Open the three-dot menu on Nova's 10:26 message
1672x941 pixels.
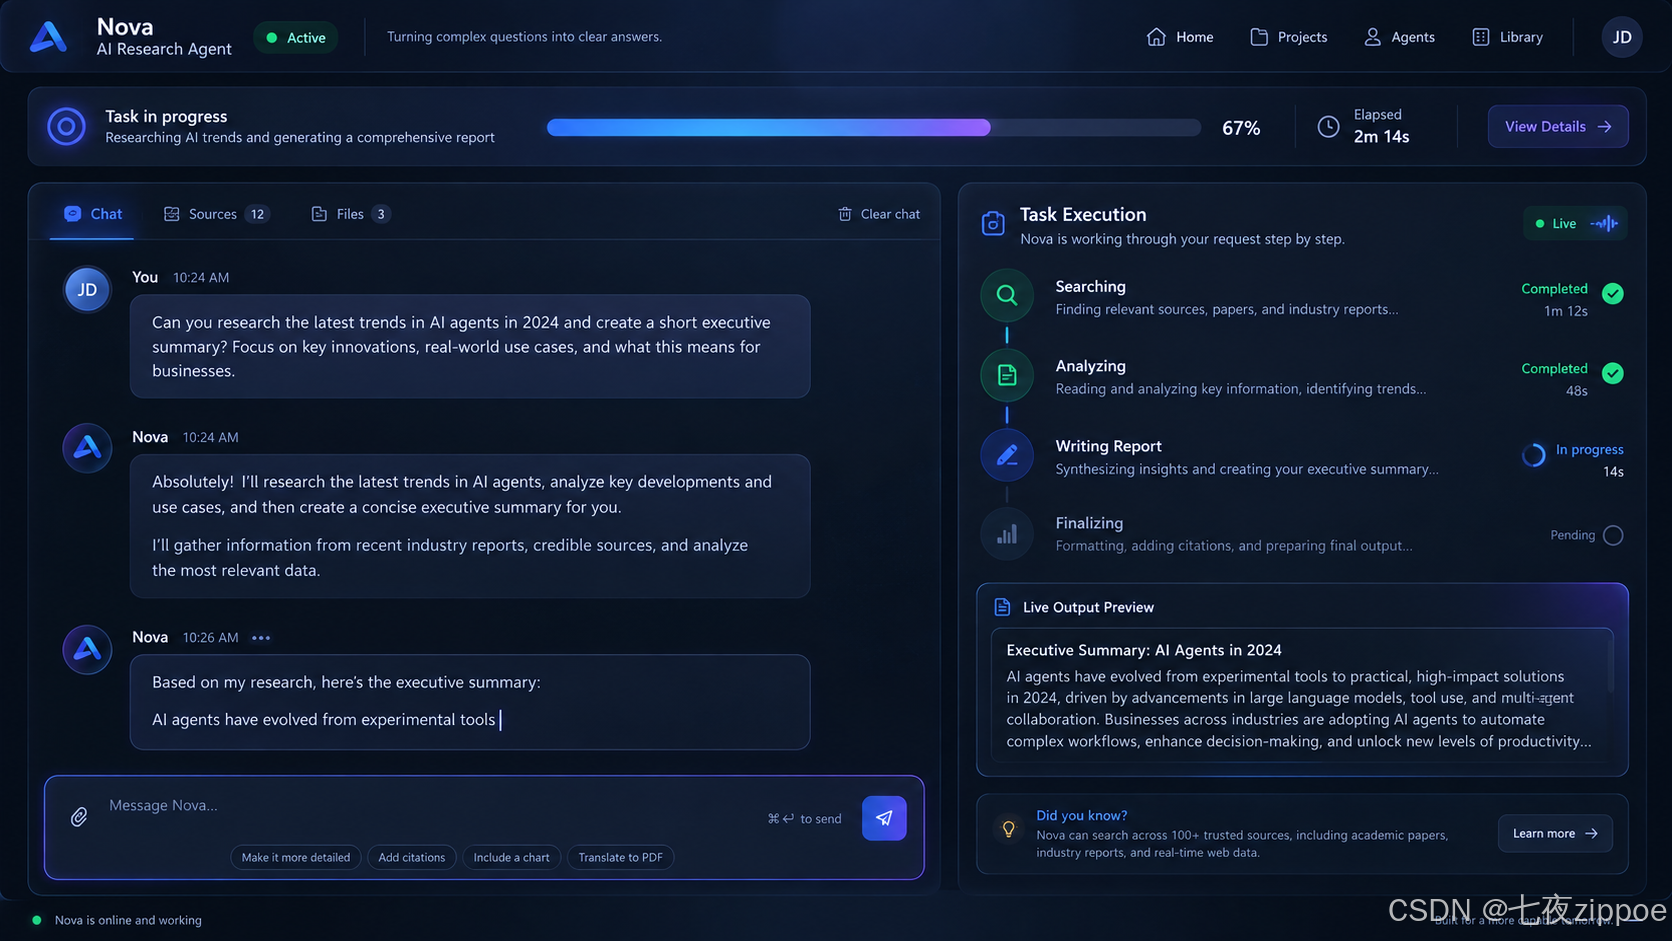click(x=261, y=638)
